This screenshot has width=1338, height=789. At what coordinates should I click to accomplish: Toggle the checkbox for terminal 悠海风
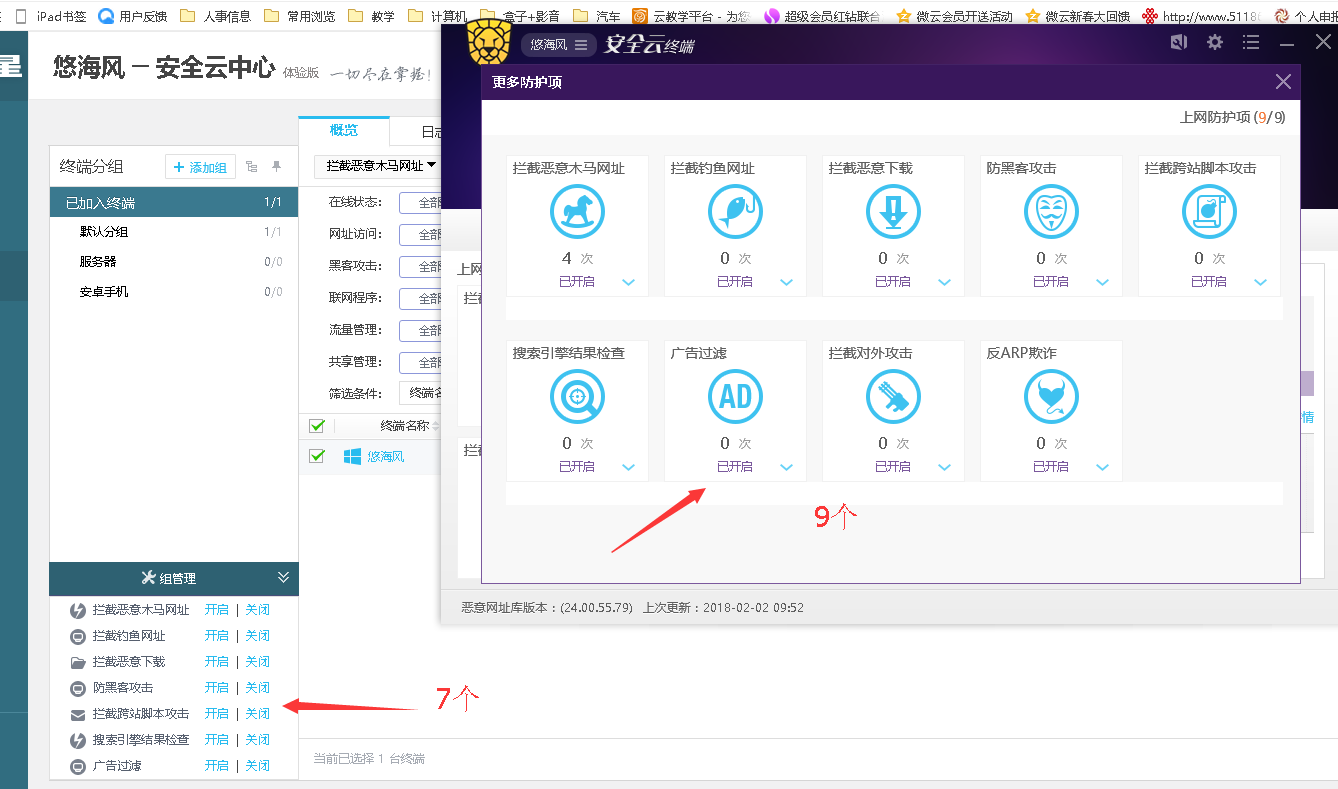(x=317, y=456)
